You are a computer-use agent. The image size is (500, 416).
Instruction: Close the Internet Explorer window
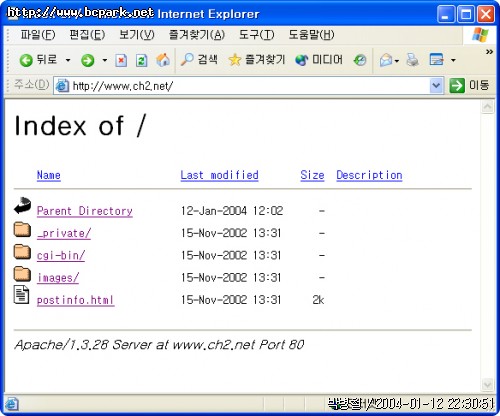tap(486, 14)
